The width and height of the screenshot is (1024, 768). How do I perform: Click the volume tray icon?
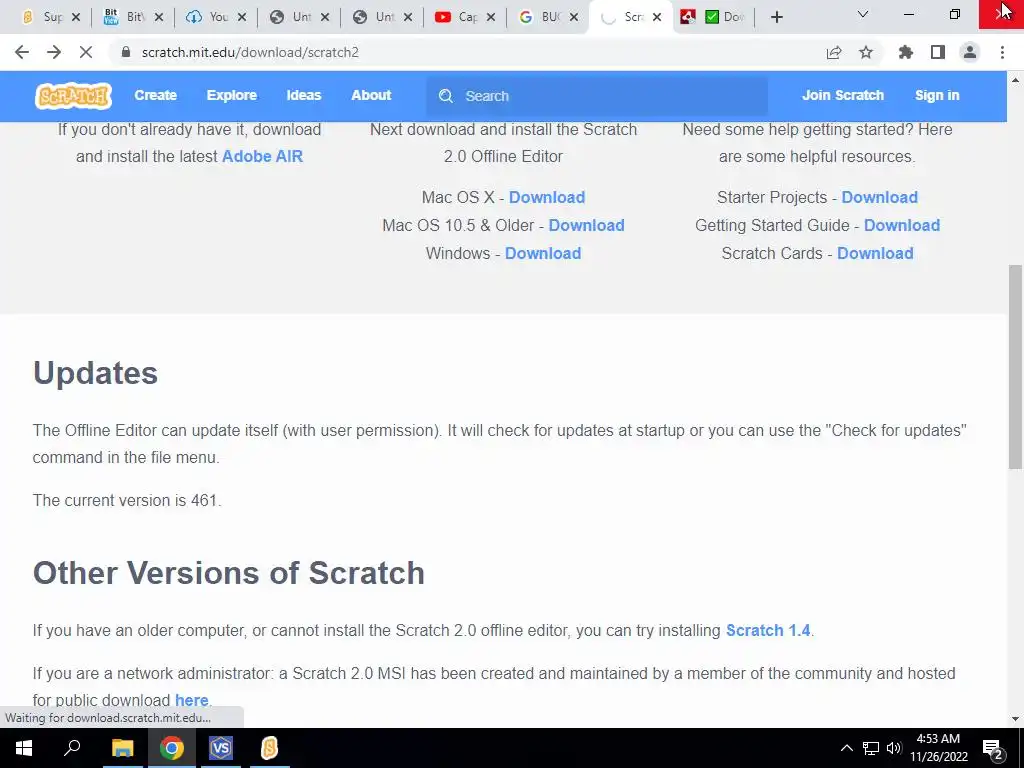tap(894, 748)
